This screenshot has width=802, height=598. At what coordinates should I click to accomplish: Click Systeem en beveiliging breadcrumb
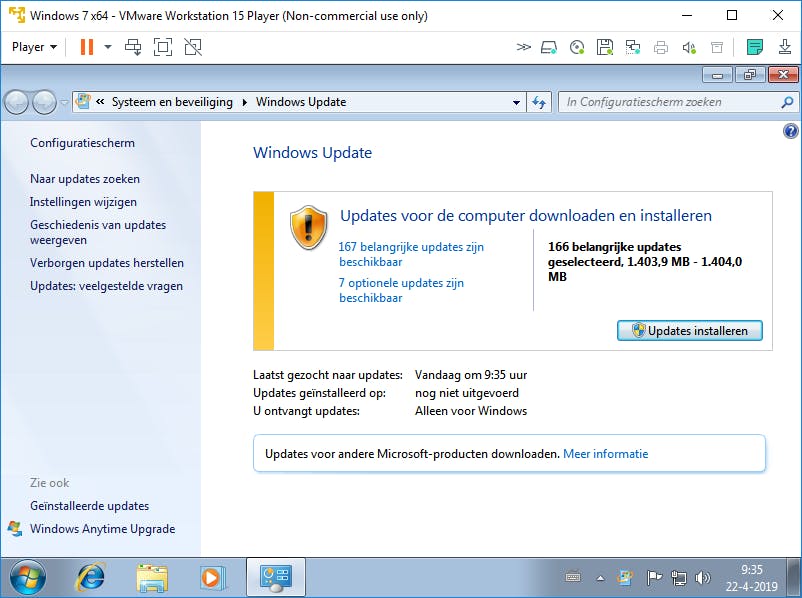pos(172,102)
